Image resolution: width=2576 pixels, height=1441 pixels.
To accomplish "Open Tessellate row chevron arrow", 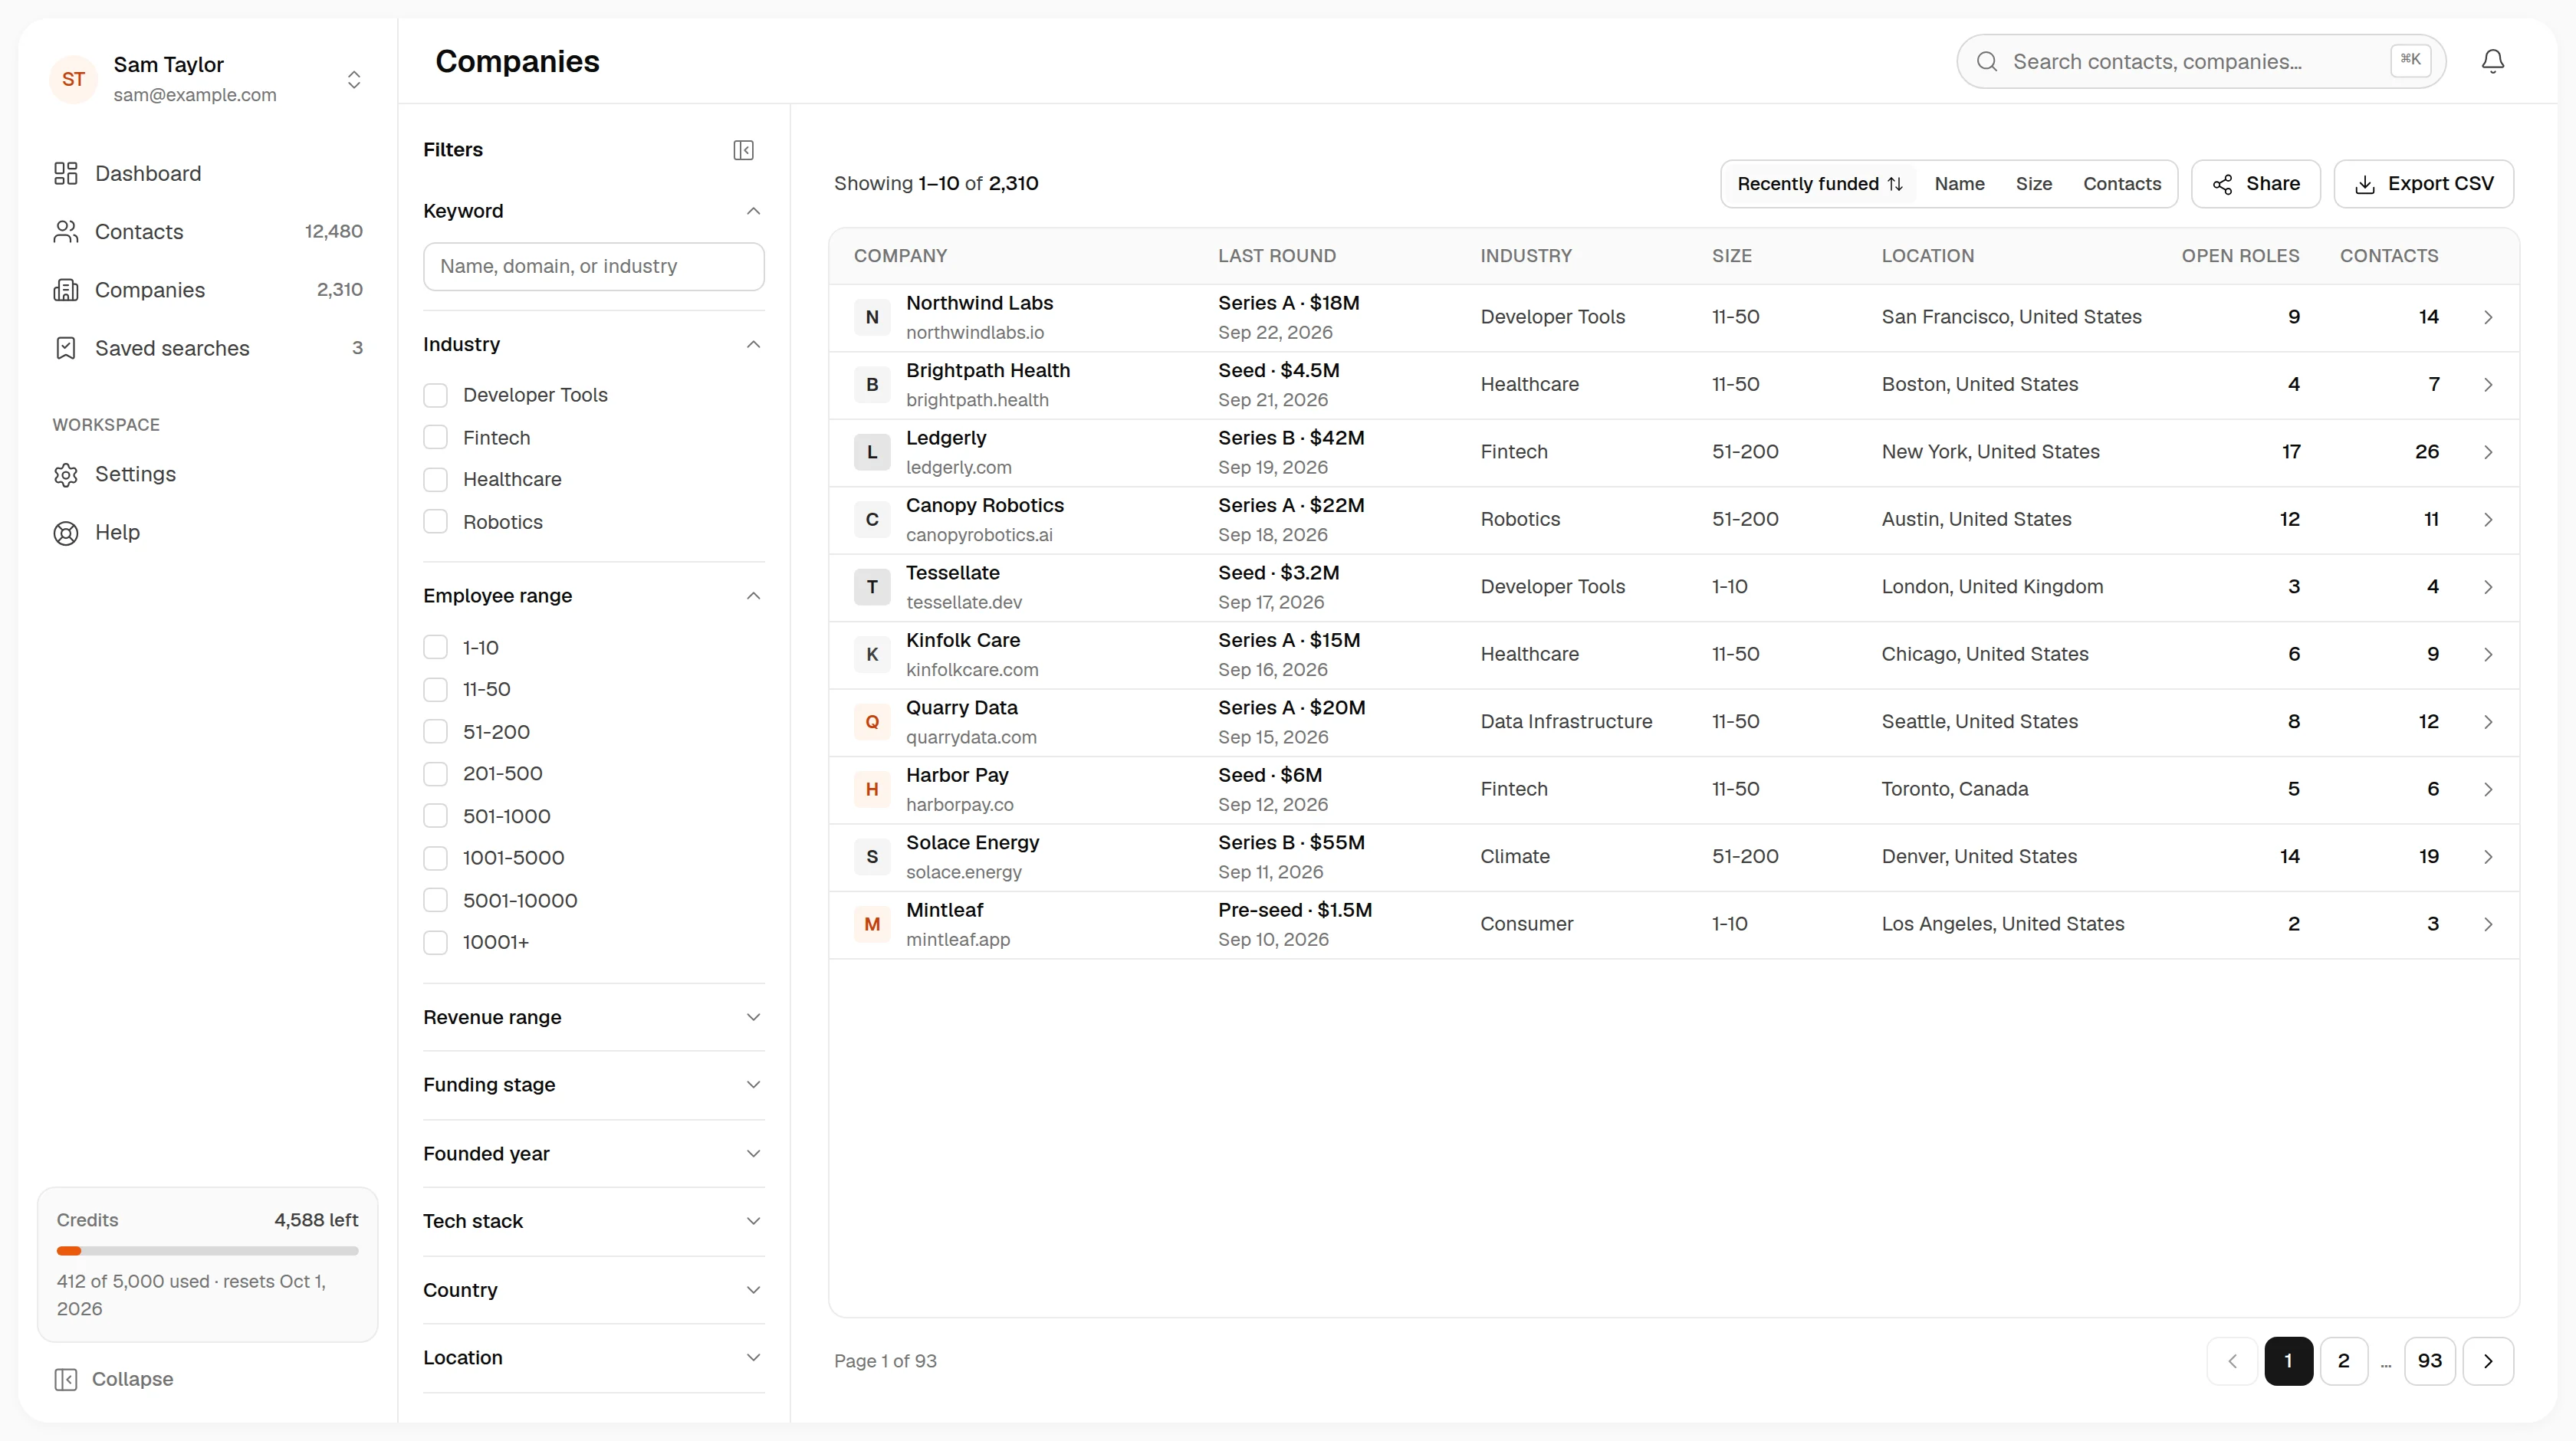I will 2488,587.
